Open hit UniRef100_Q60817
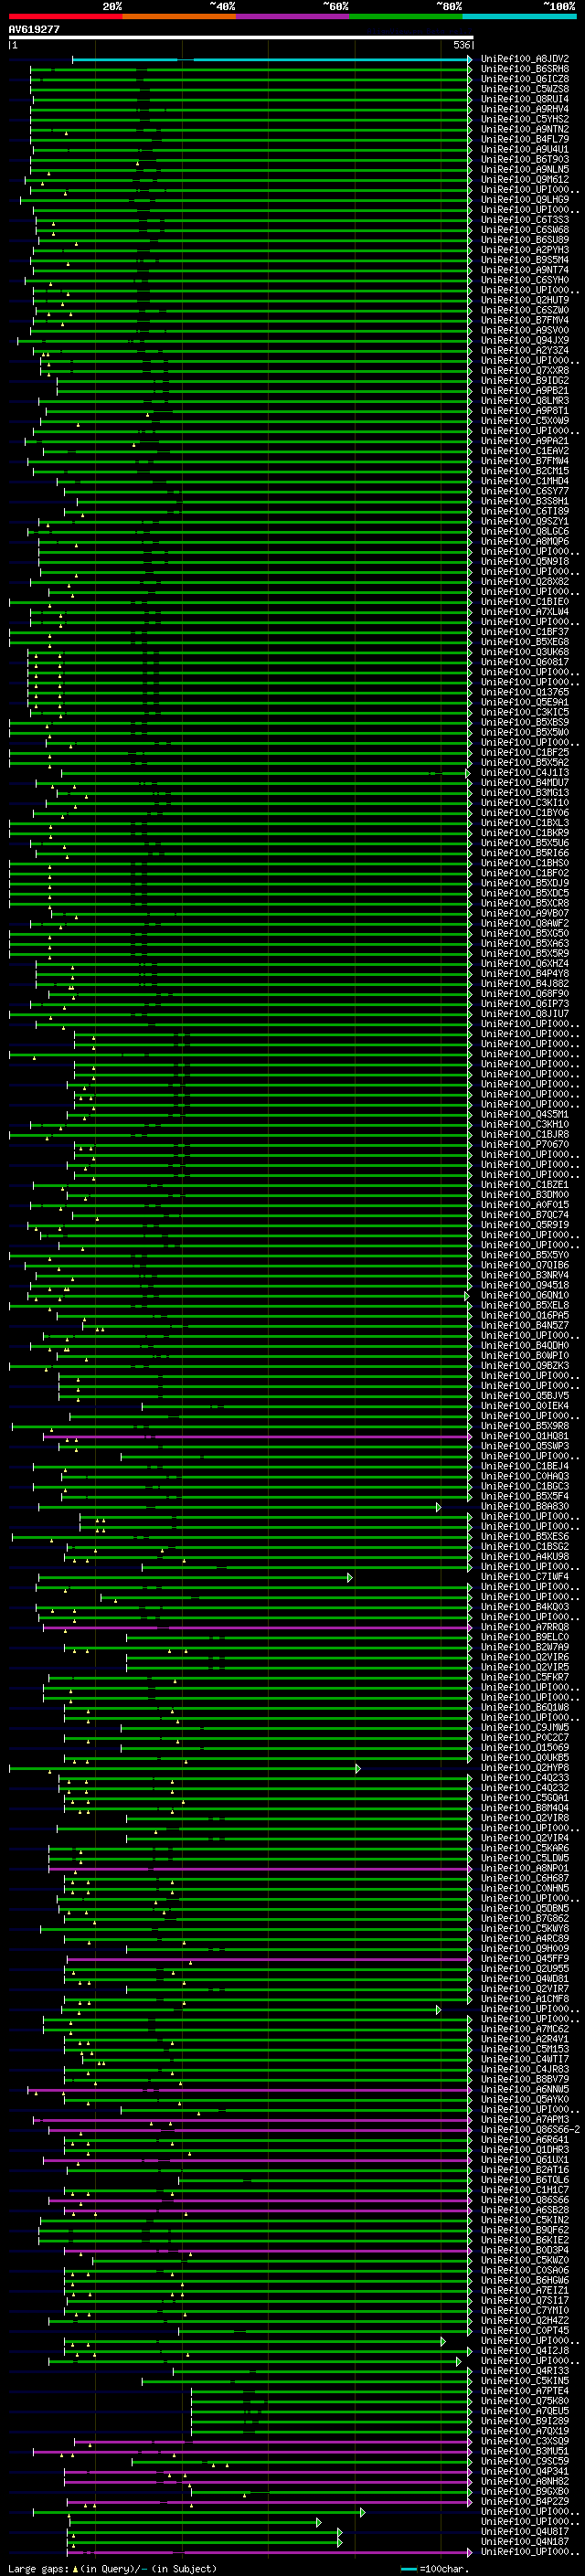585x2576 pixels. pyautogui.click(x=525, y=662)
